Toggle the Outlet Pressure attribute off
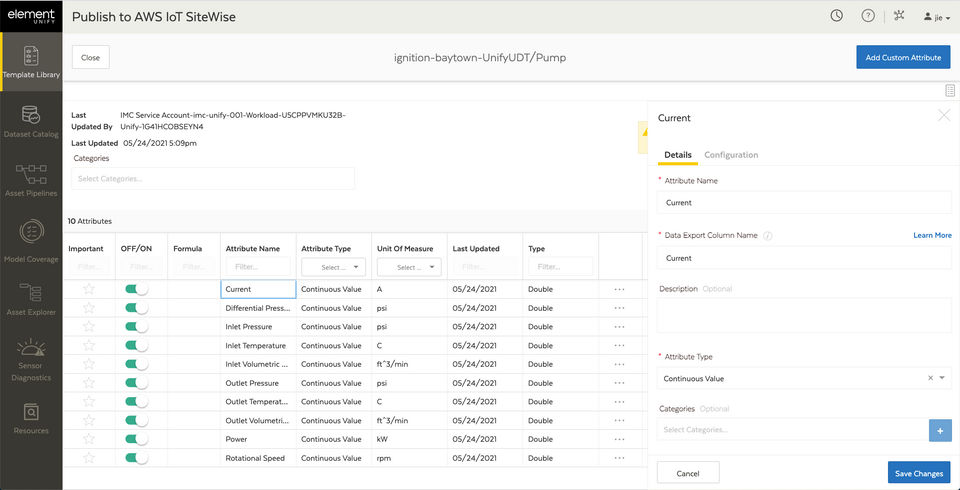The image size is (960, 490). click(x=137, y=383)
